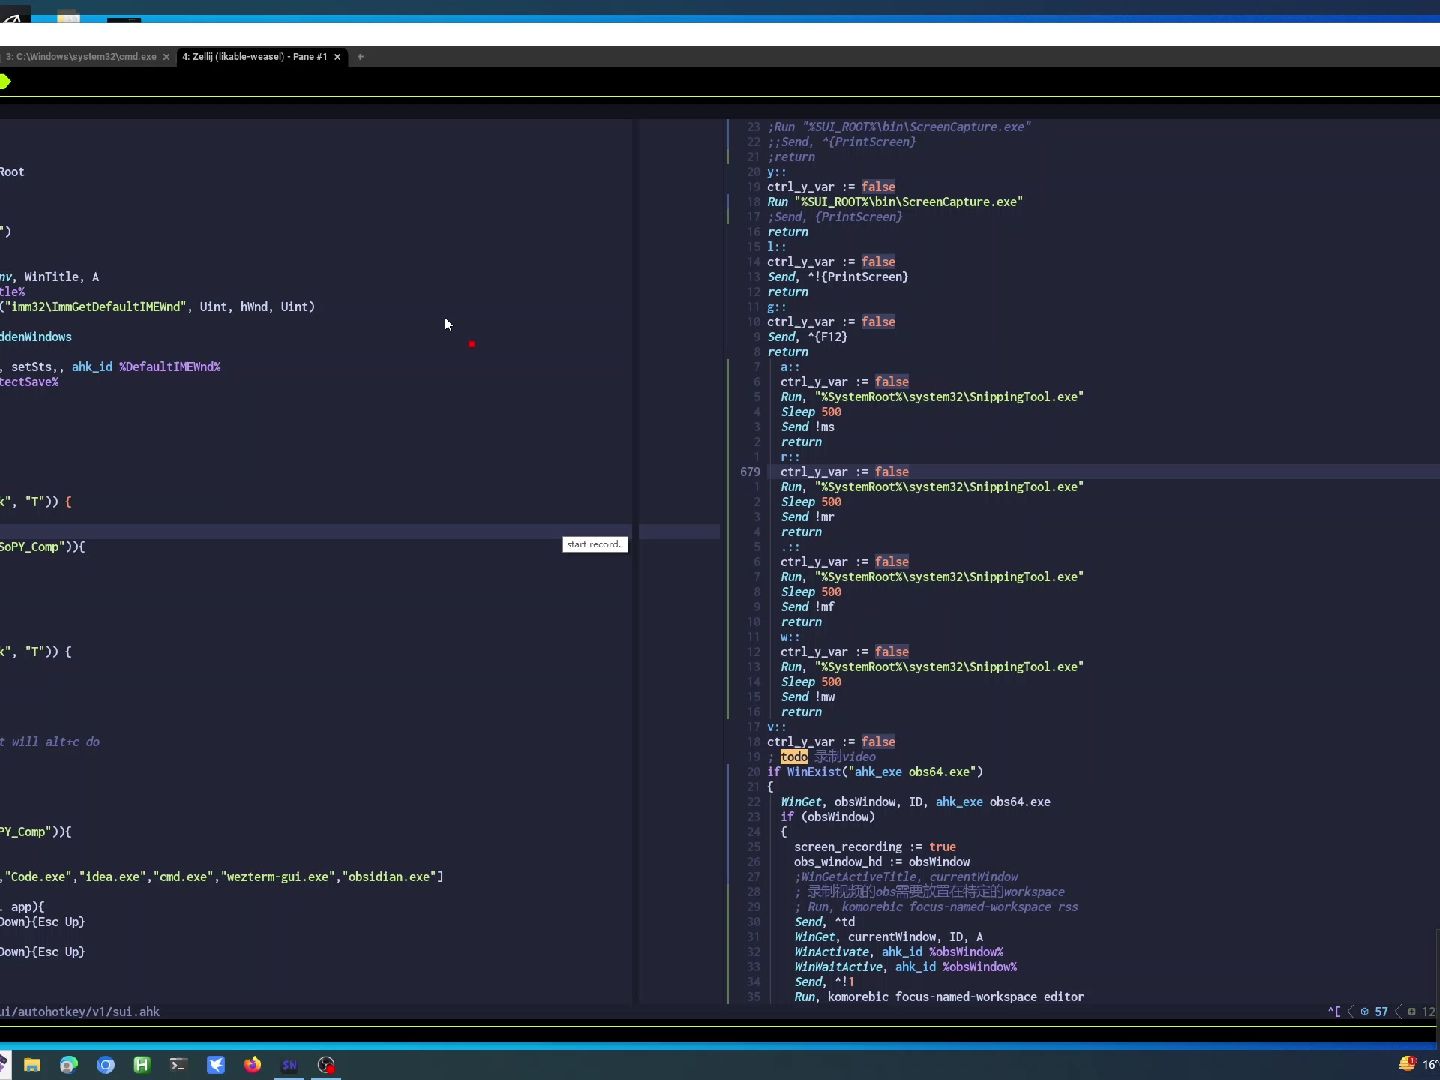This screenshot has width=1440, height=1080.
Task: Click the 'r::' hotkey label line
Action: pos(790,457)
